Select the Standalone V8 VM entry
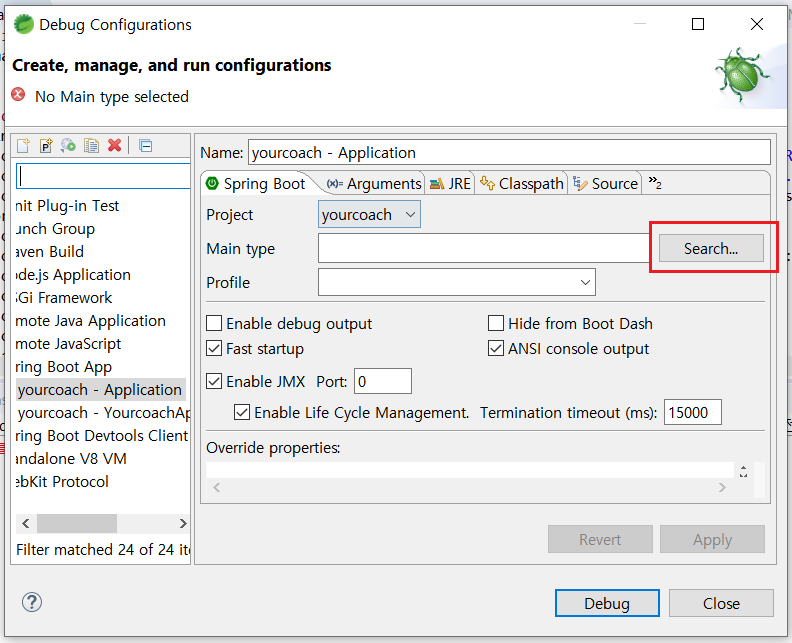 [71, 459]
